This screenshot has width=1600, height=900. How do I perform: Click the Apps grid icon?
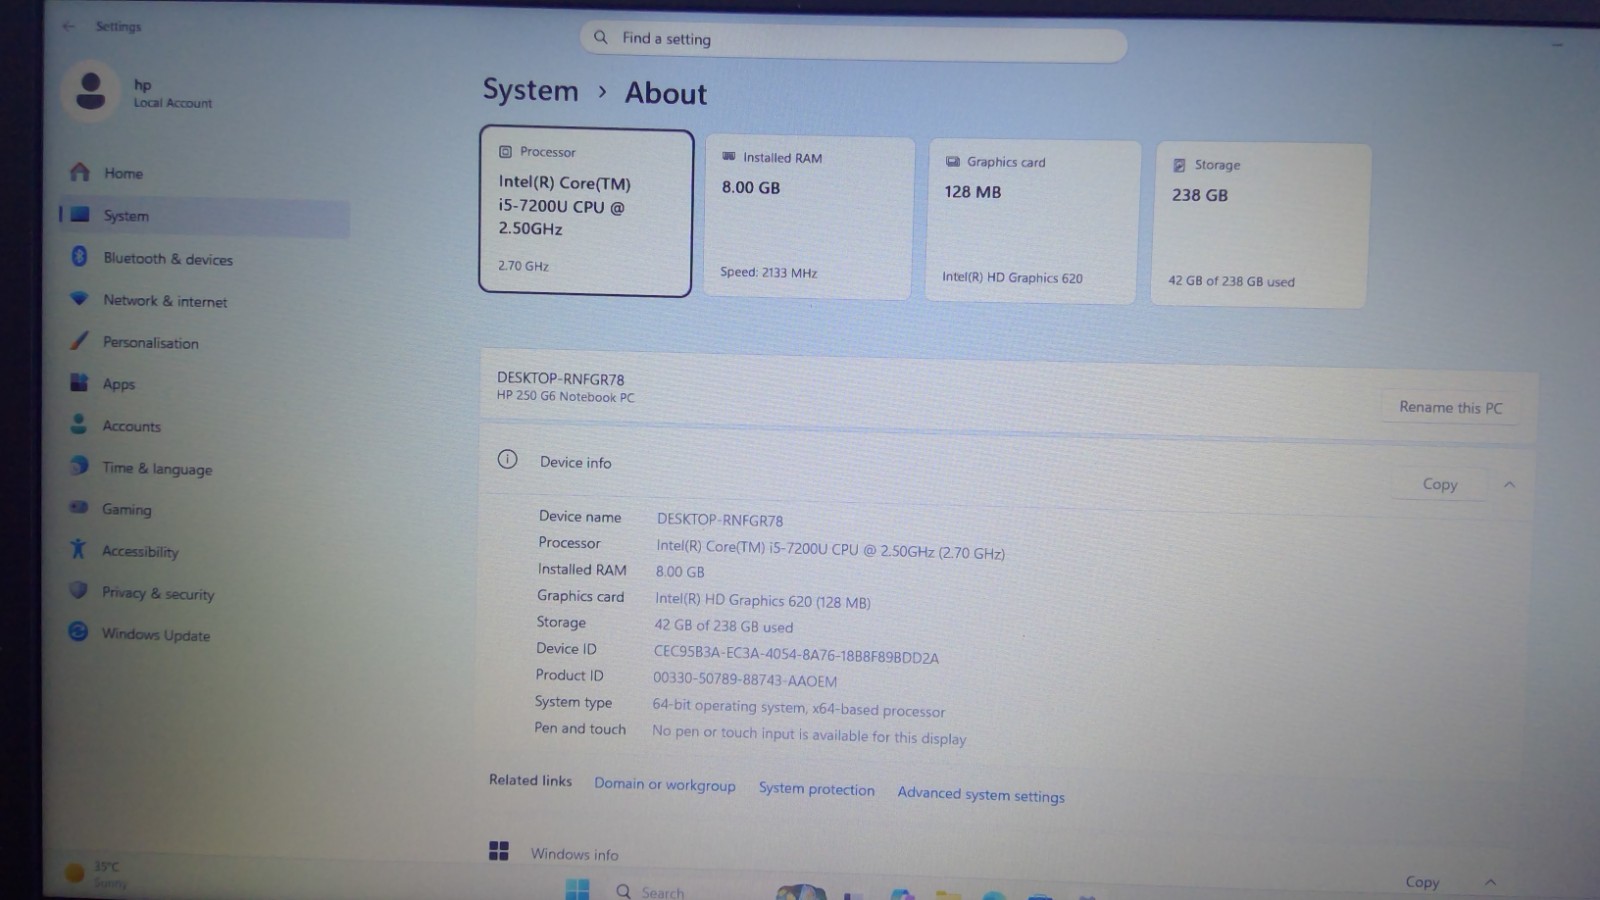[x=79, y=383]
